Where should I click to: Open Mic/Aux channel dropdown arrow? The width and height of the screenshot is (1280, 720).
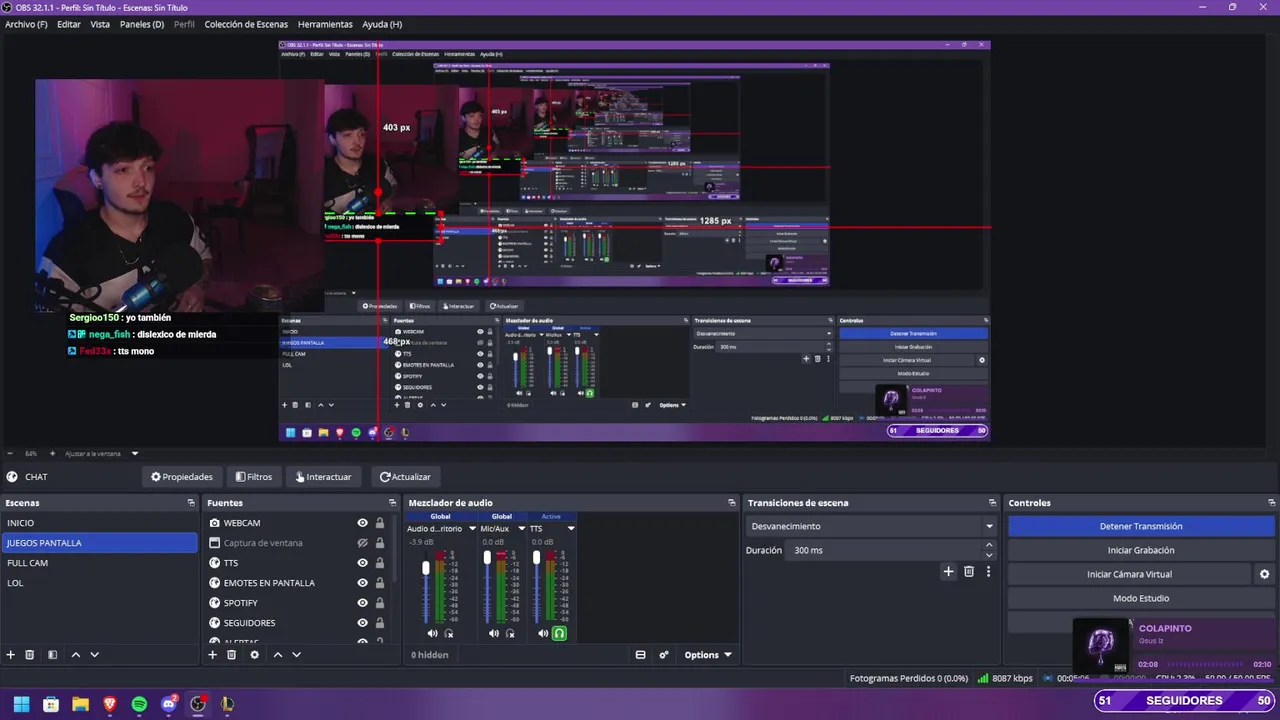point(521,528)
